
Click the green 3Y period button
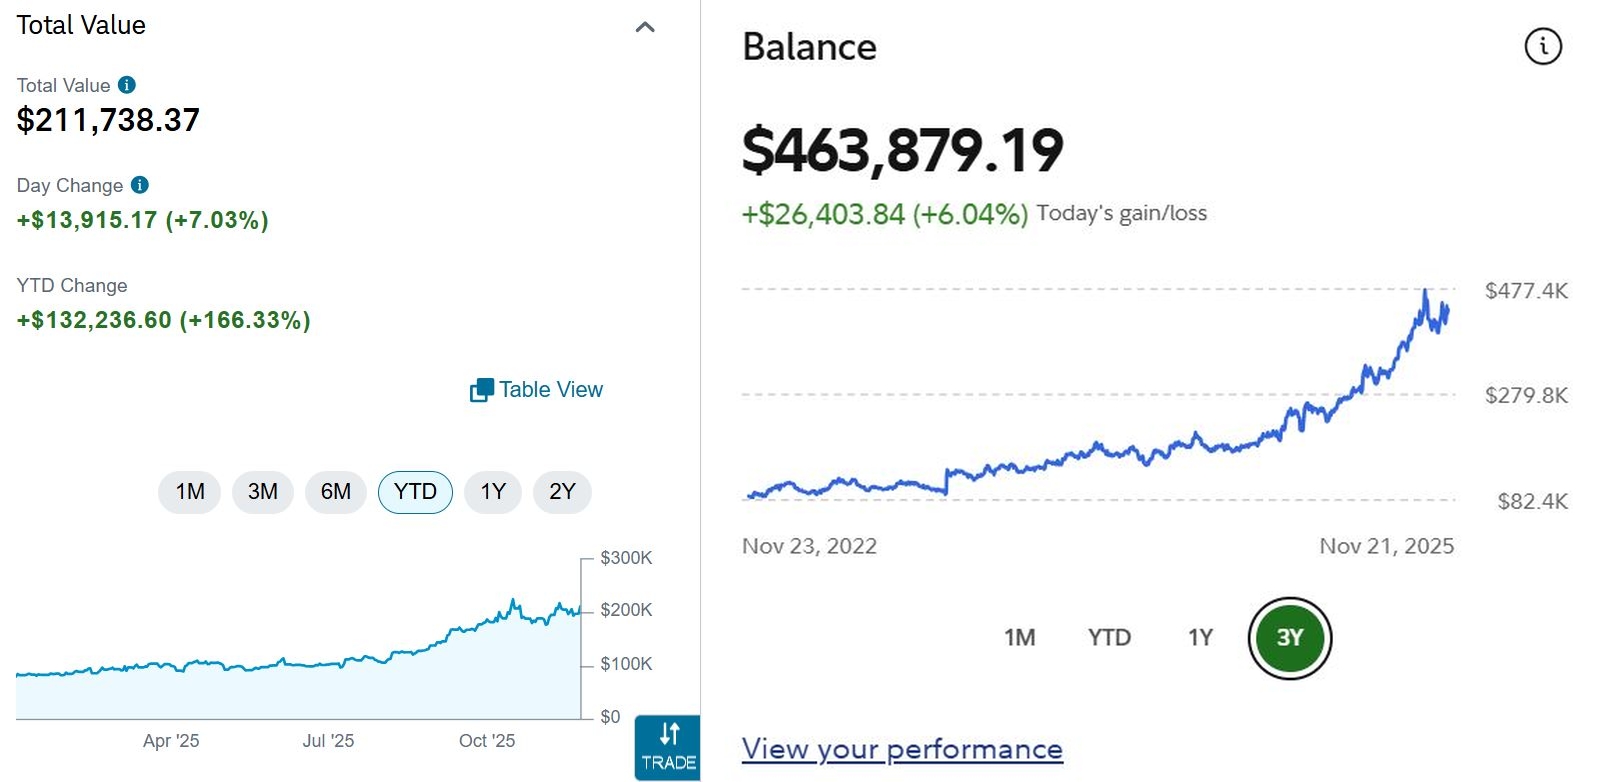pyautogui.click(x=1290, y=638)
